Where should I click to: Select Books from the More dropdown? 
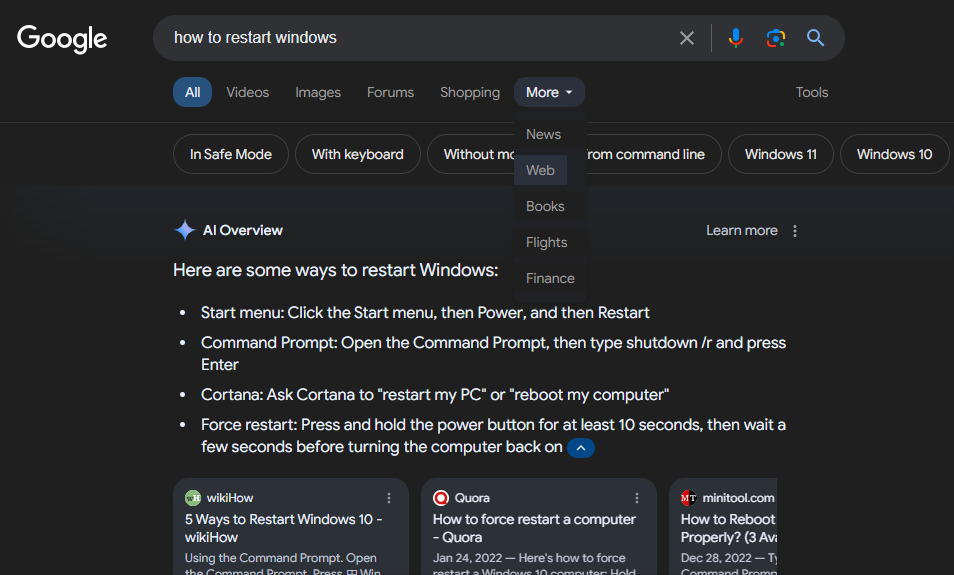pos(545,206)
